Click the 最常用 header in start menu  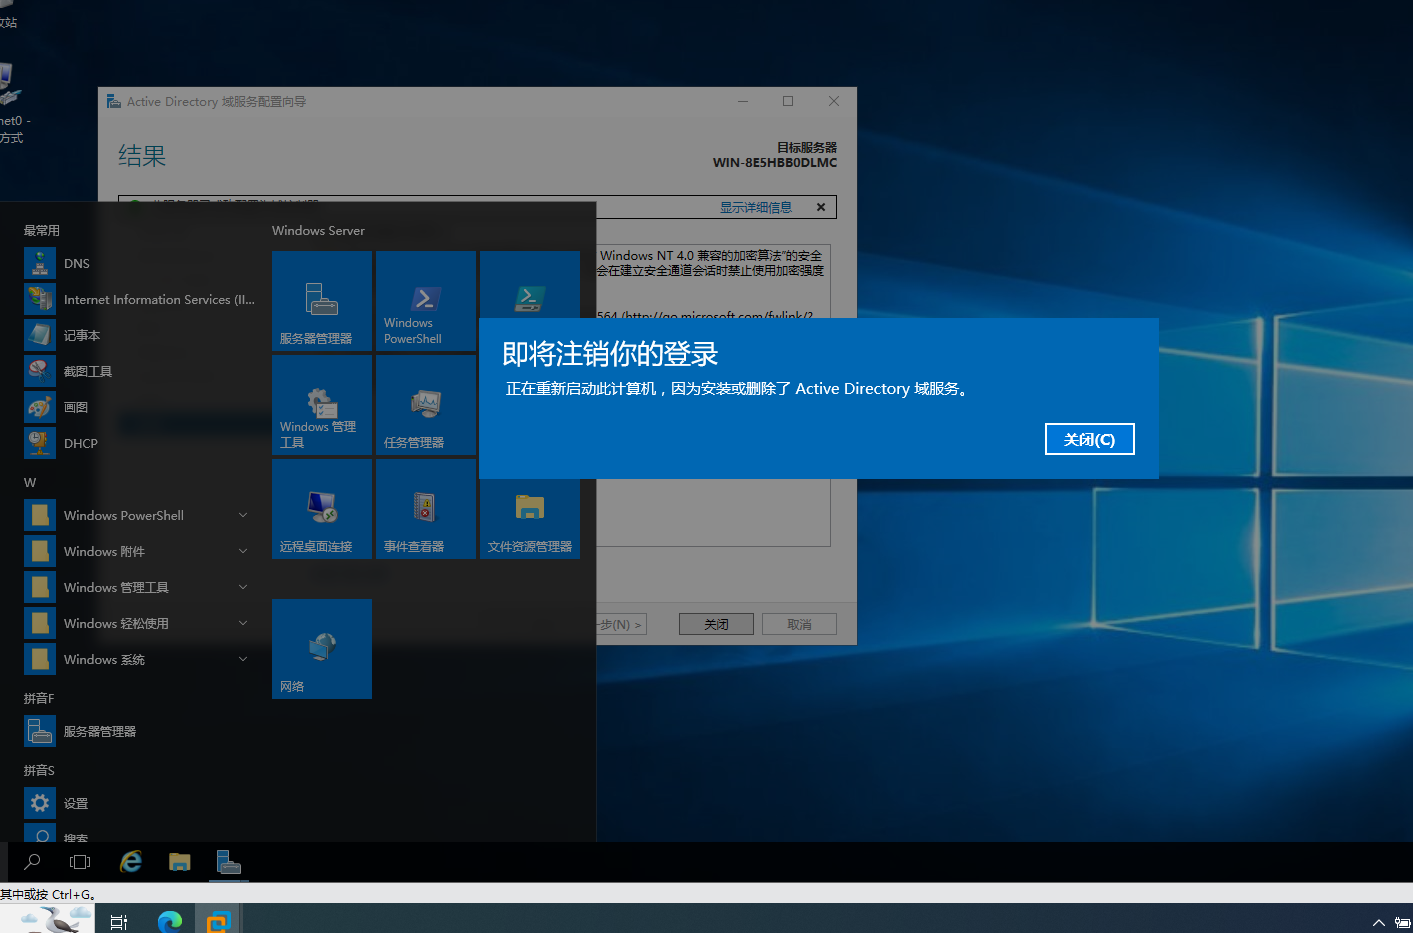(x=42, y=230)
